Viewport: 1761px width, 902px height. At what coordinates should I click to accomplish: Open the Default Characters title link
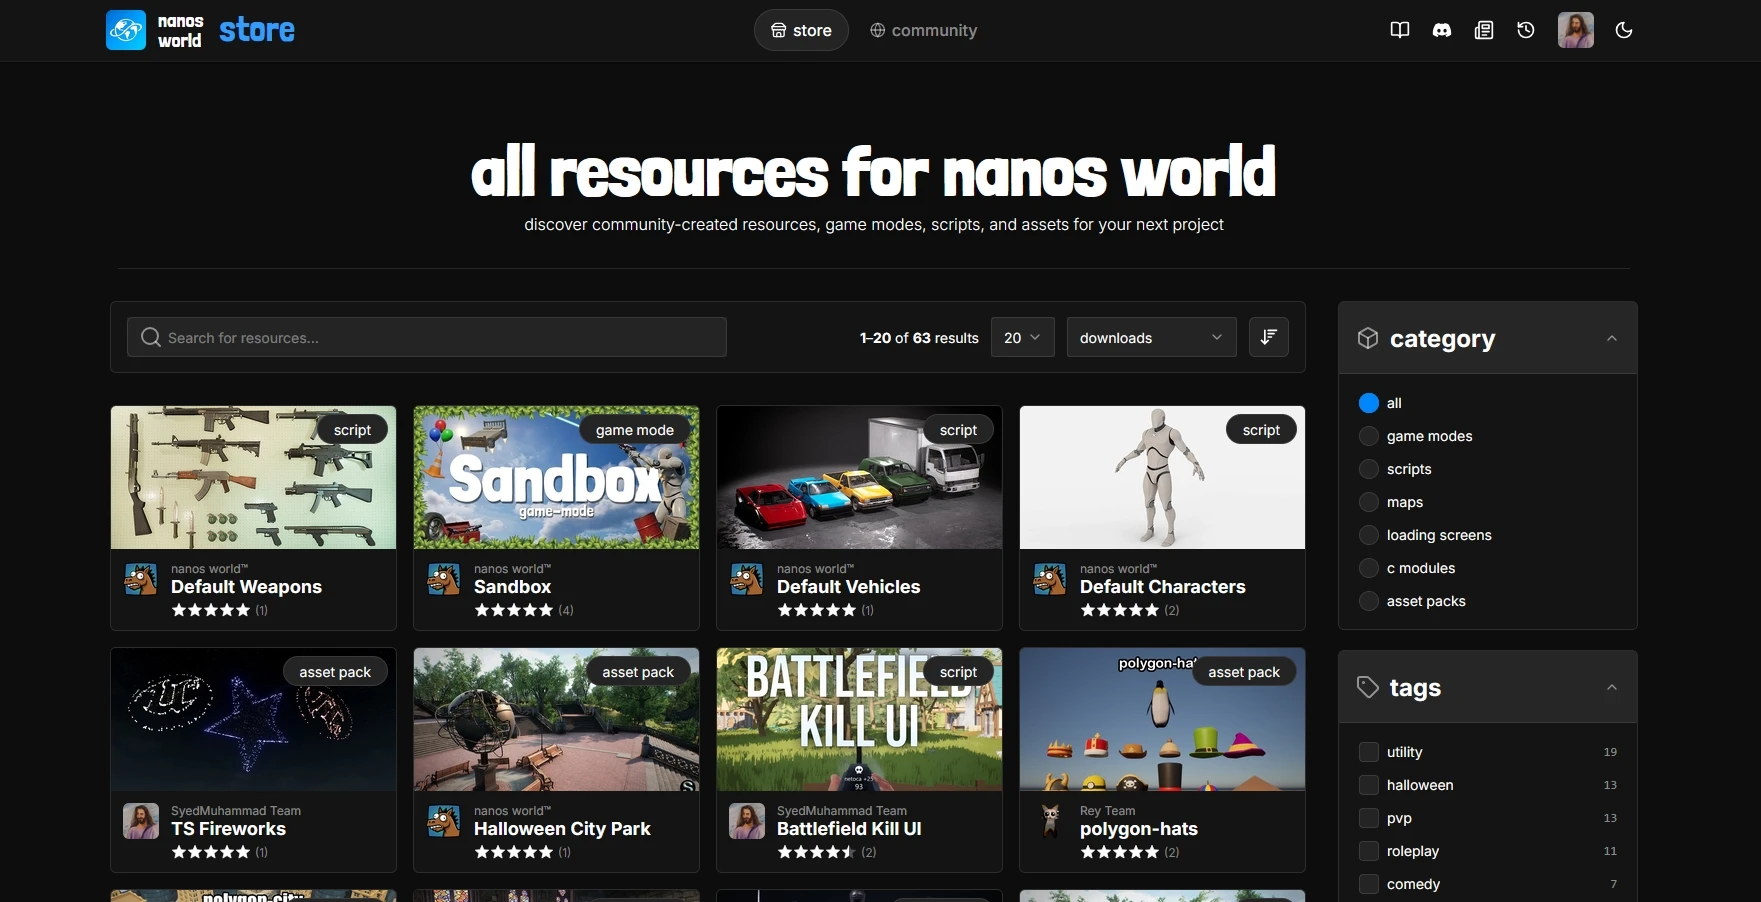1162,587
